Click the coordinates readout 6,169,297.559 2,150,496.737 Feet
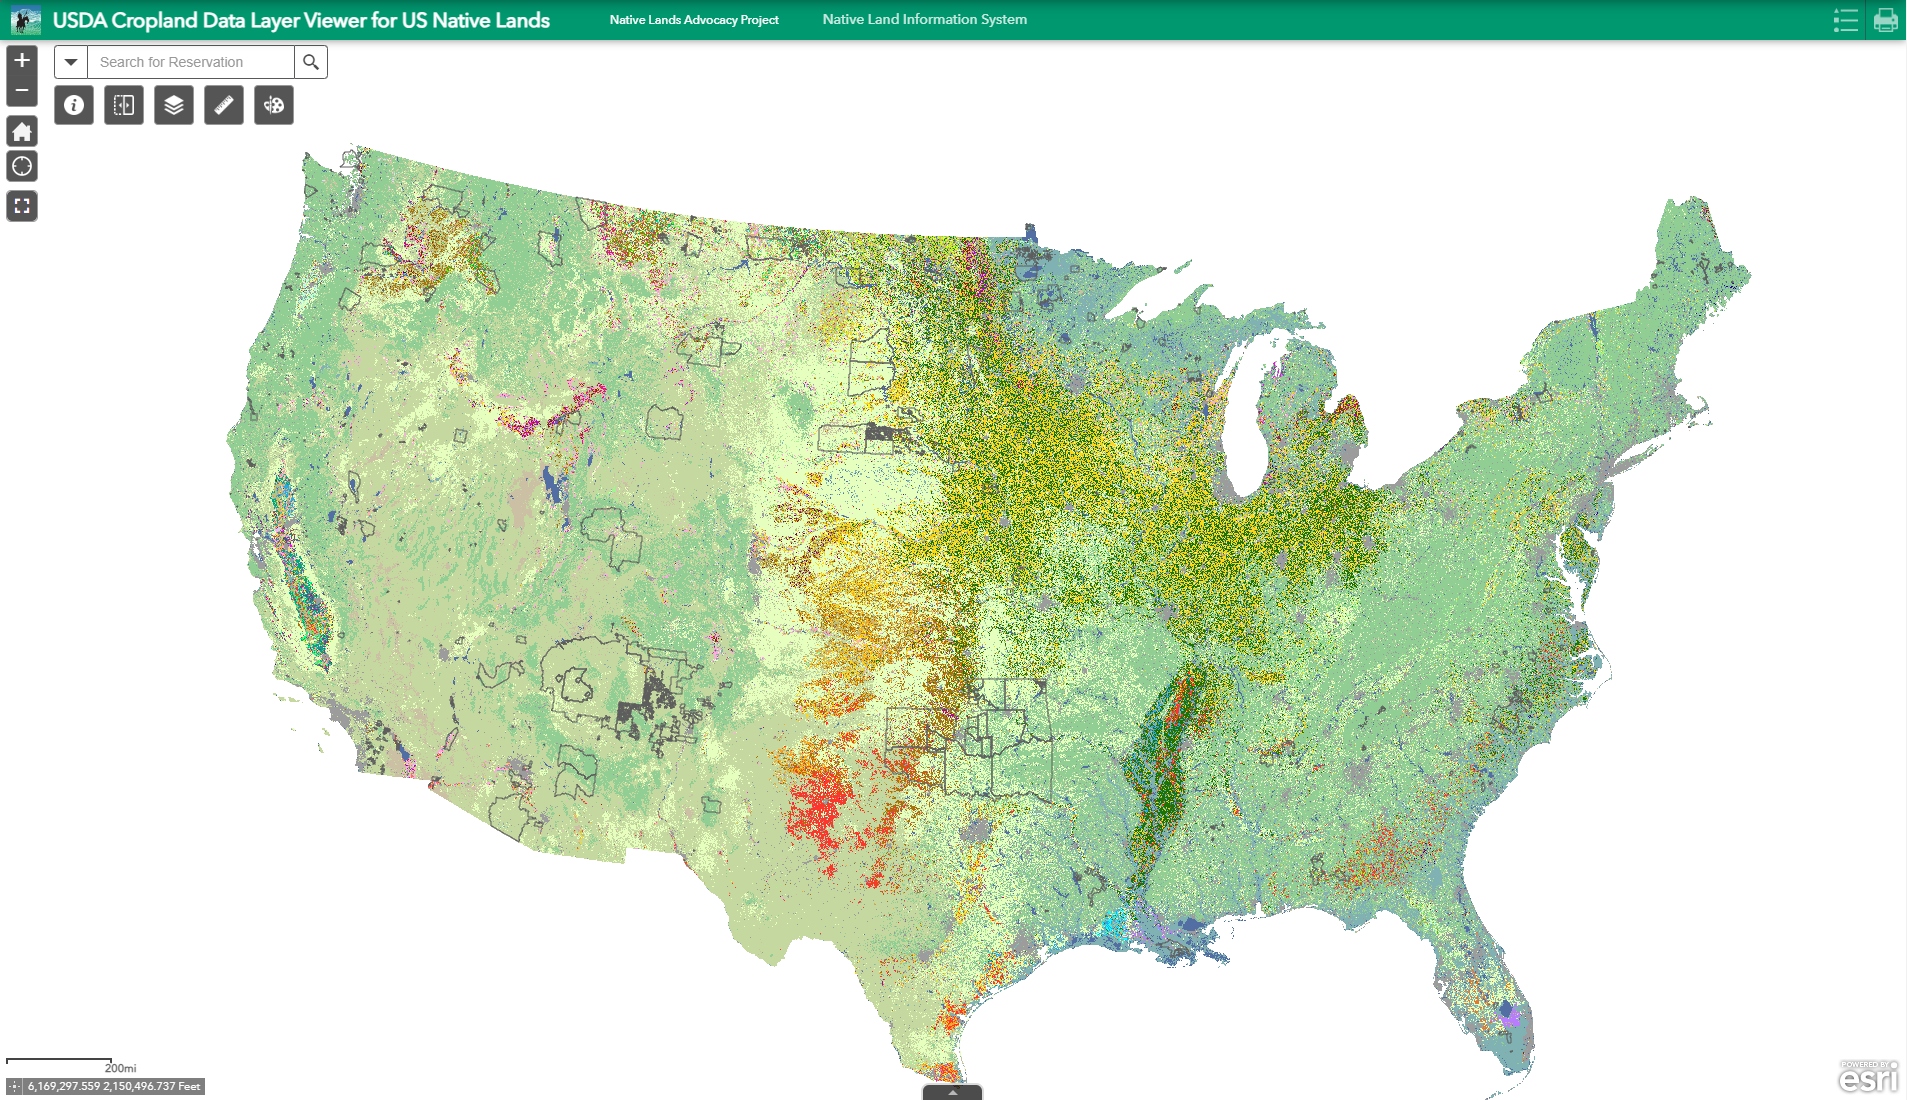Screen dimensions: 1907x1100 (x=114, y=1086)
